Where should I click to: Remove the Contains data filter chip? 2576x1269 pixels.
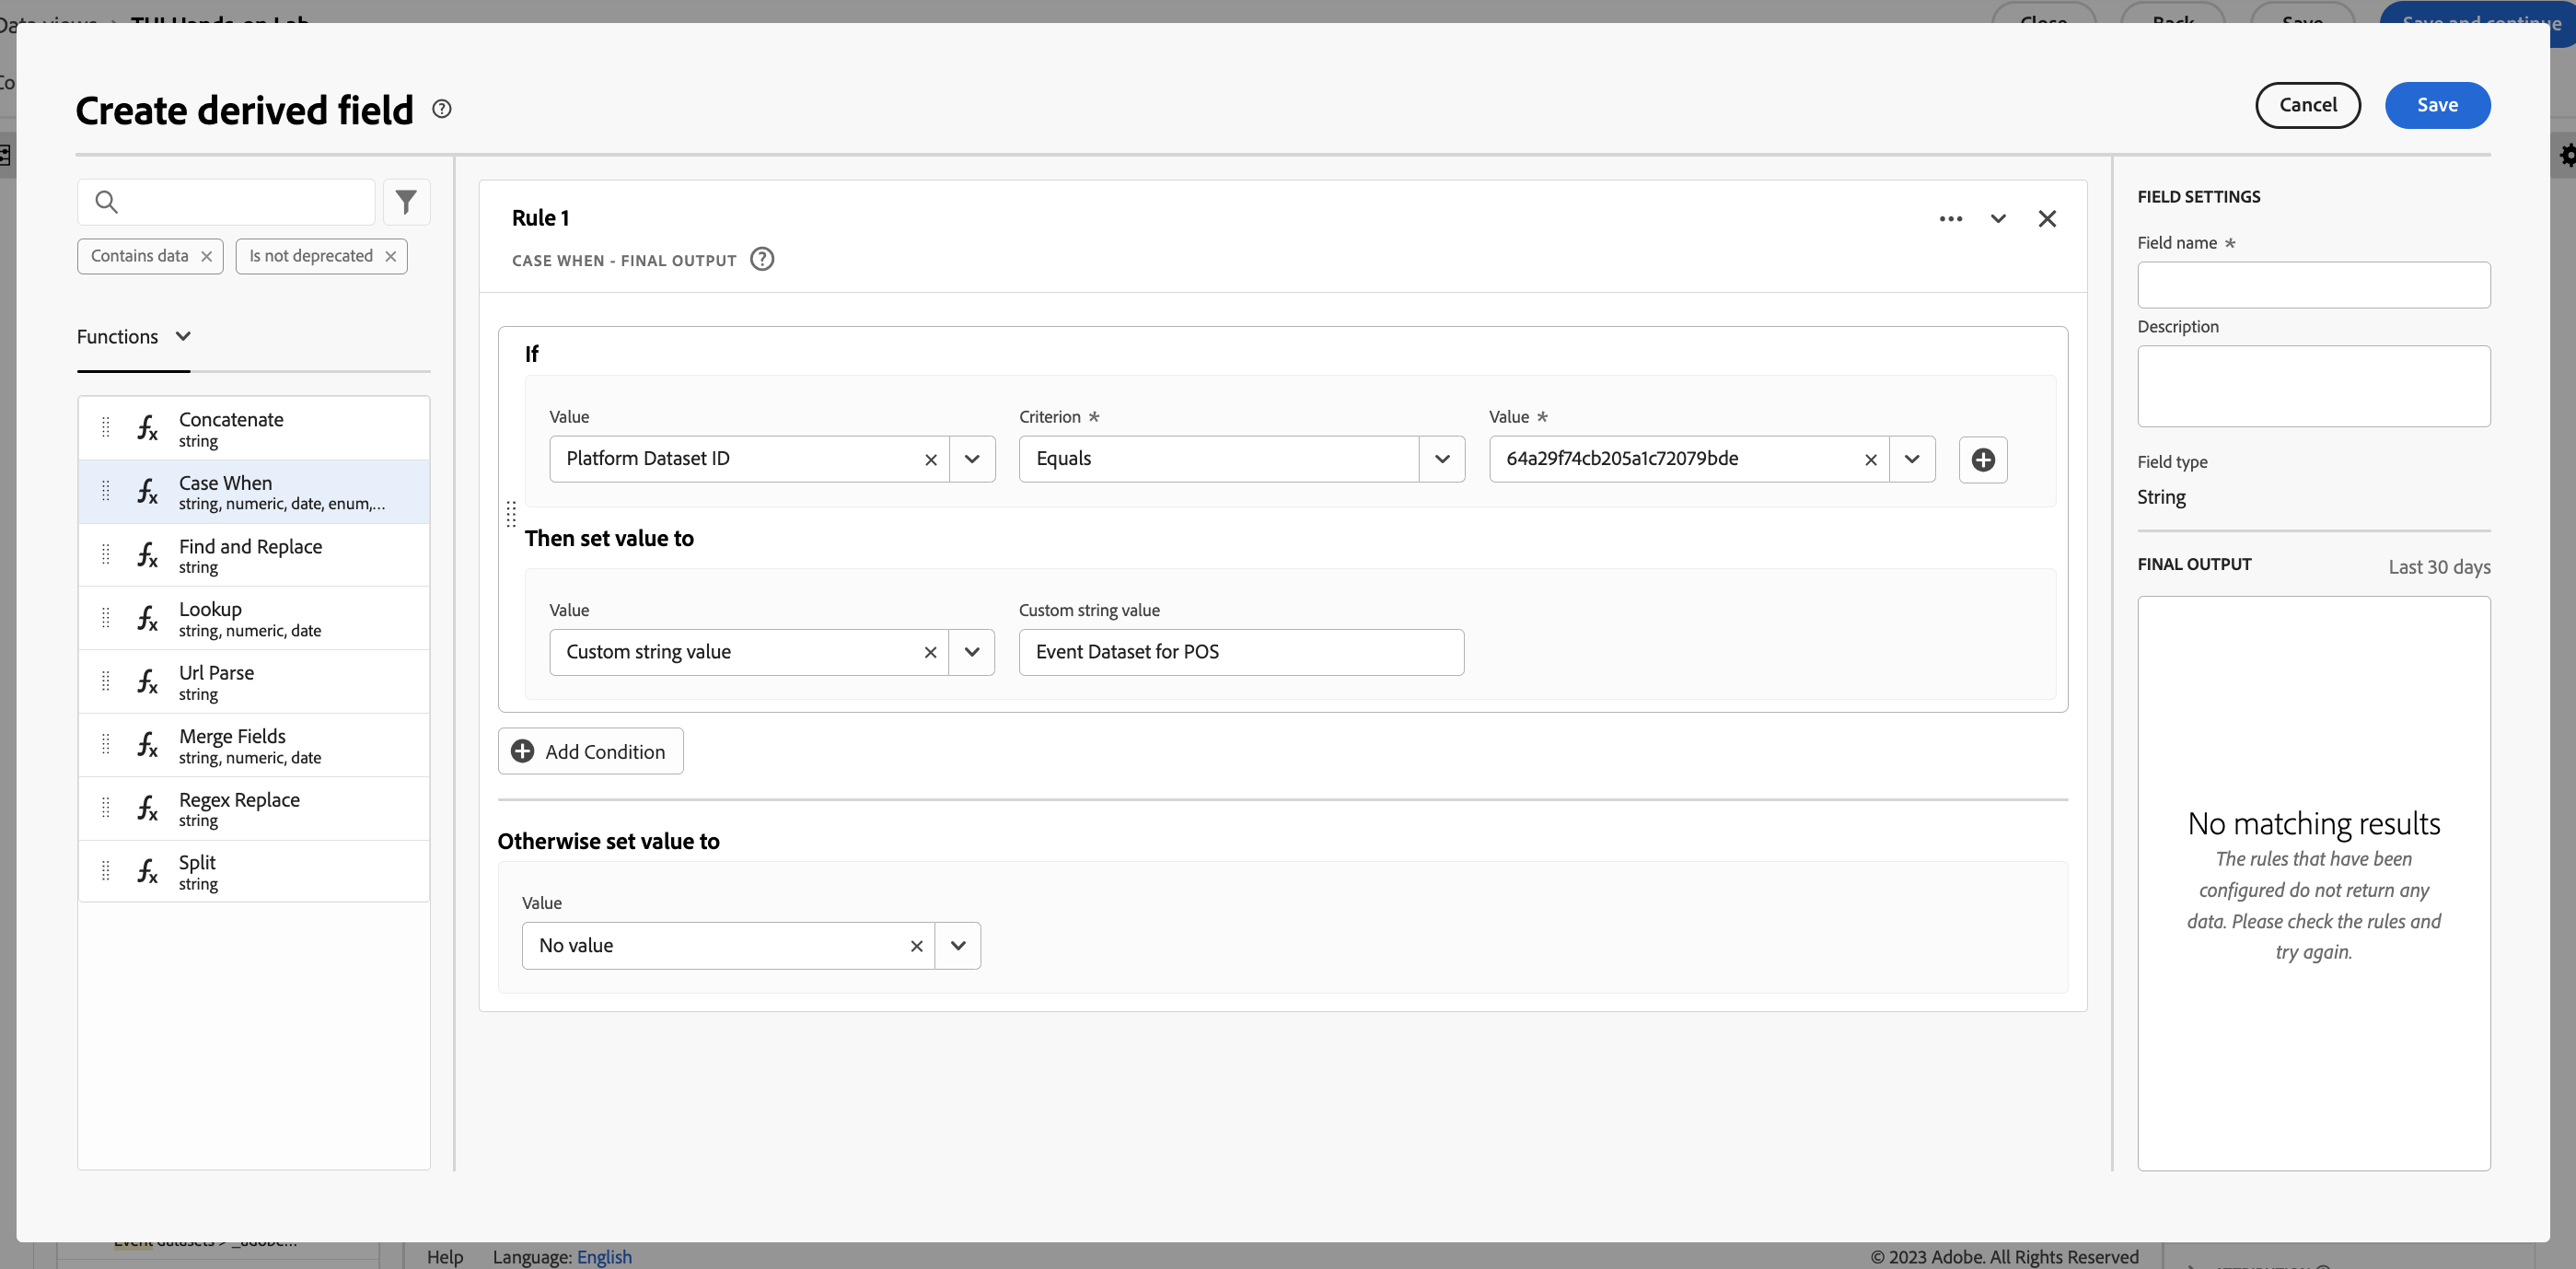click(206, 257)
